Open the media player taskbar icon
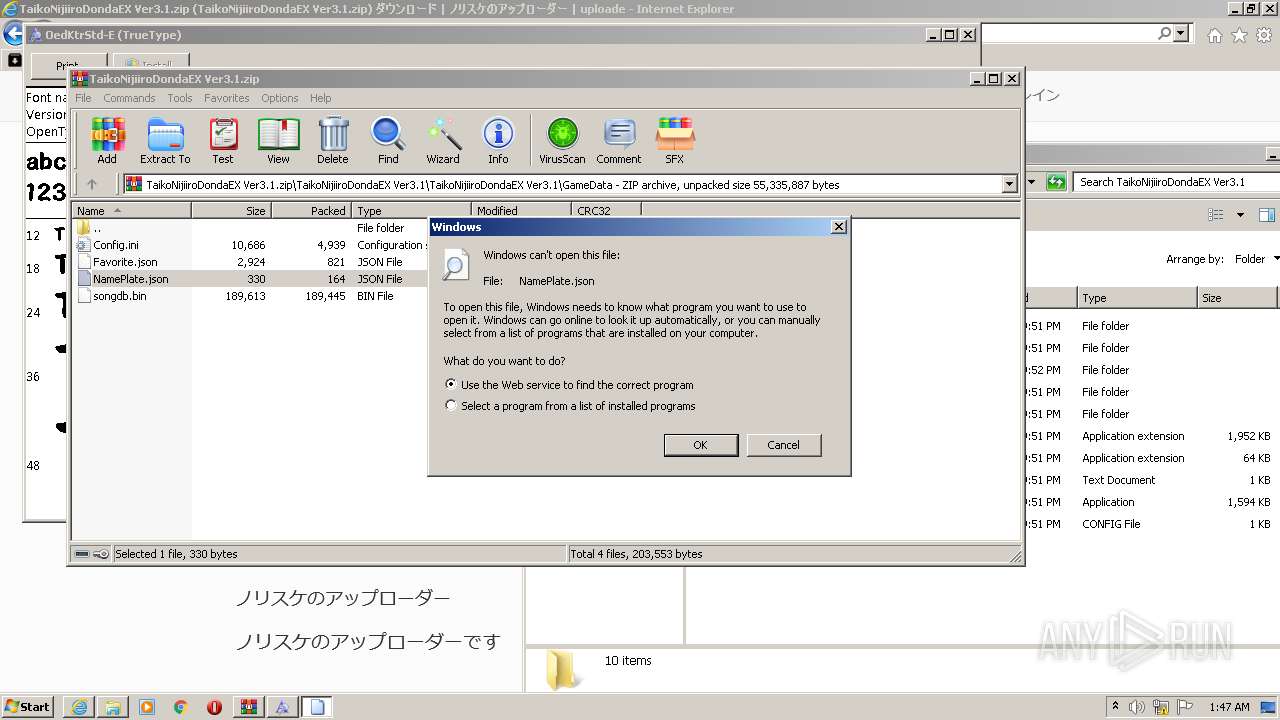 pyautogui.click(x=147, y=707)
